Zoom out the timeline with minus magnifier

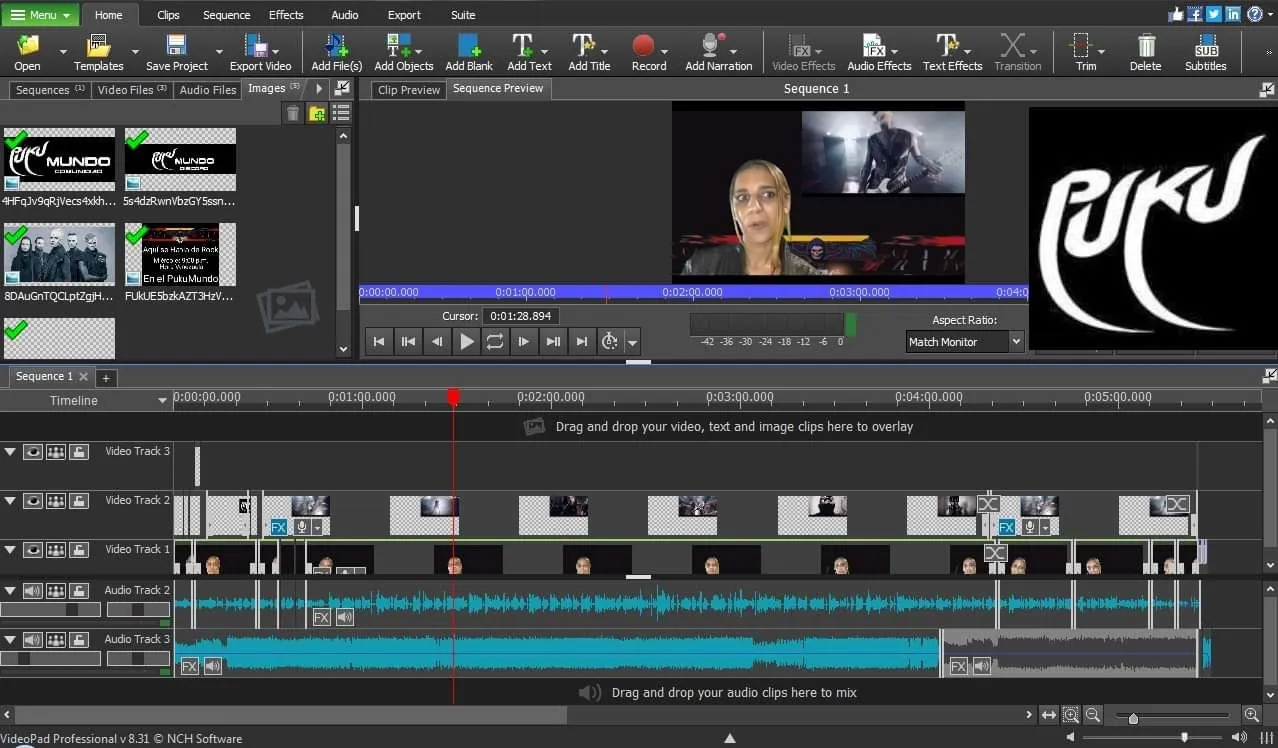coord(1093,715)
